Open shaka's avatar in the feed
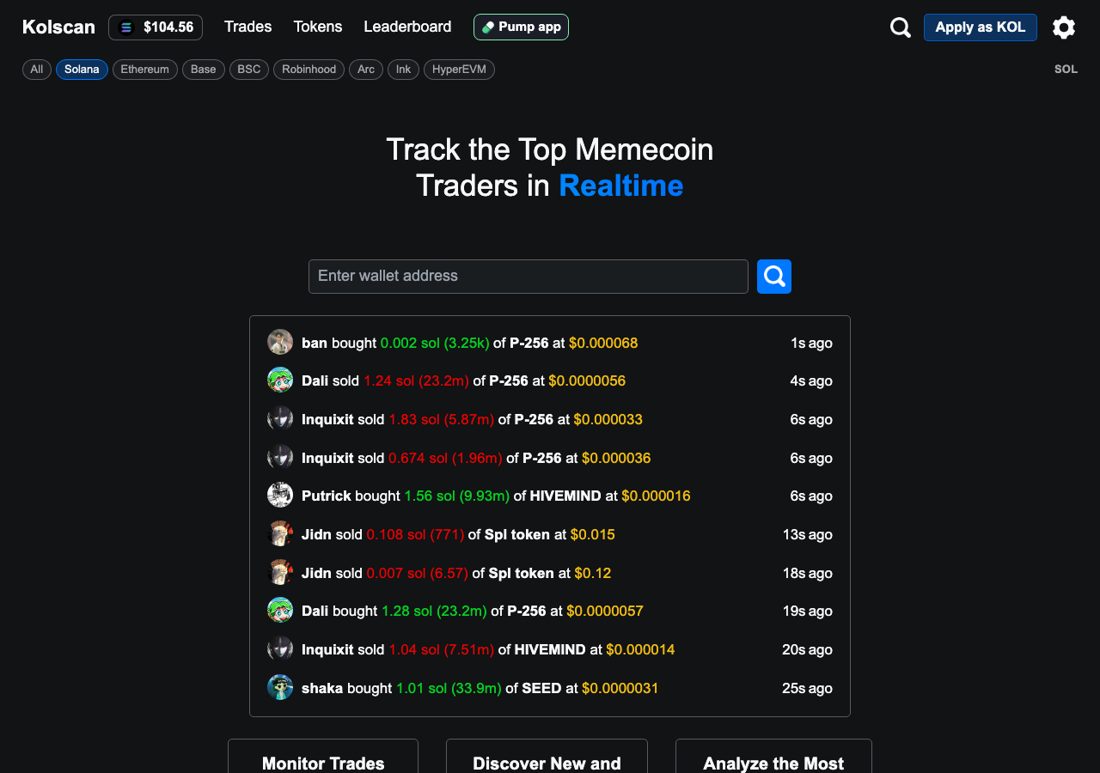1100x773 pixels. coord(280,687)
